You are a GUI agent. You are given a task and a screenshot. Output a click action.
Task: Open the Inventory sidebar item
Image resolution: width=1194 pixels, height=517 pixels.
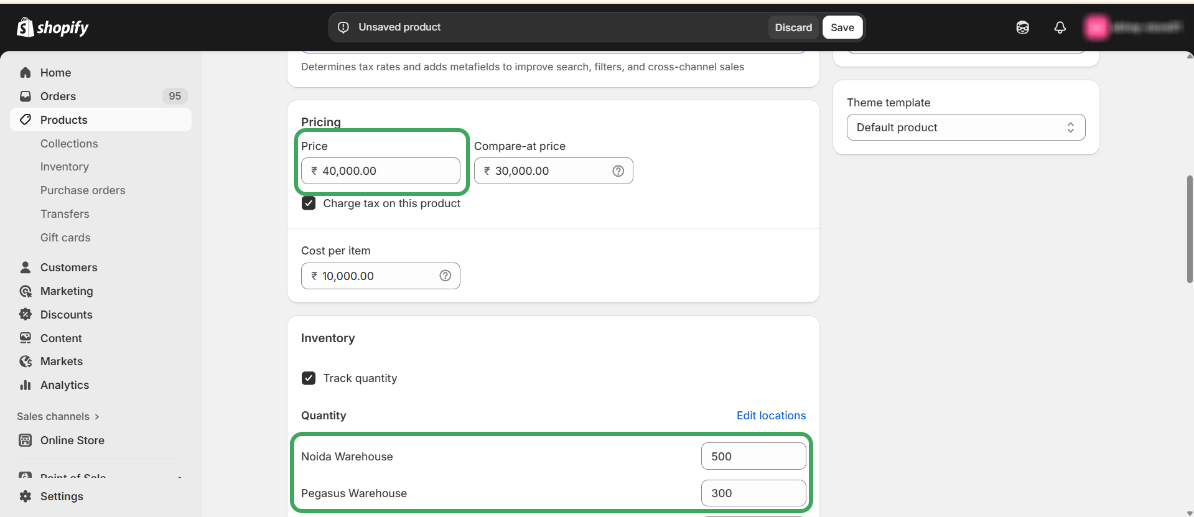coord(64,167)
